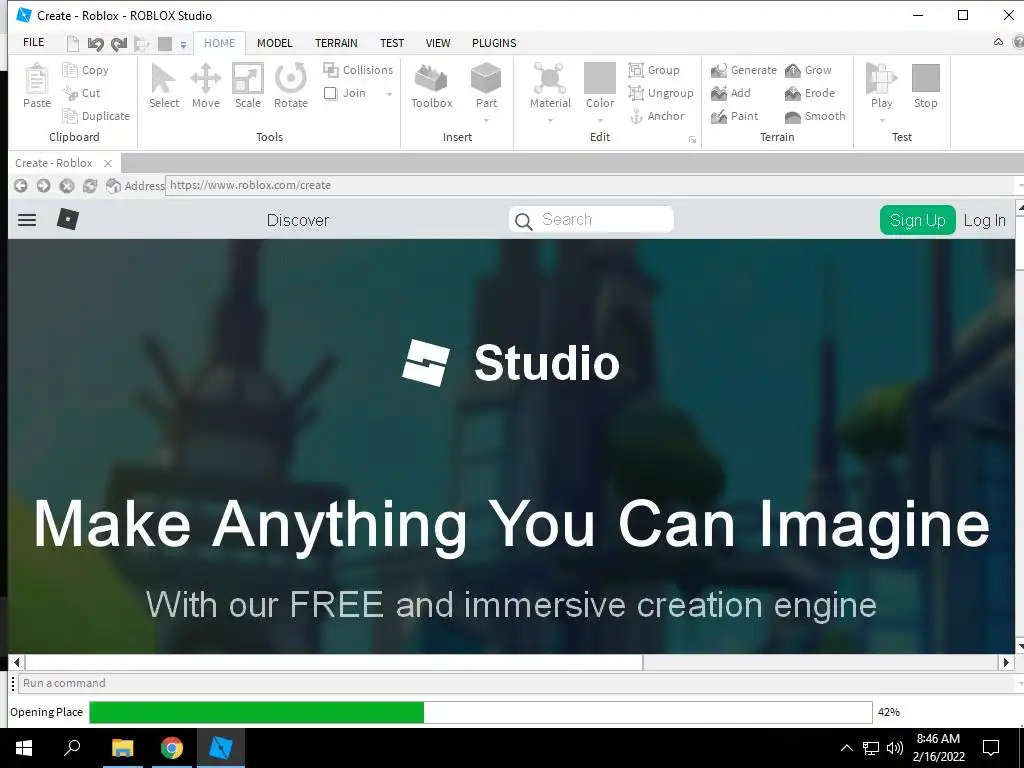Click the Copy icon in Clipboard

coord(70,69)
